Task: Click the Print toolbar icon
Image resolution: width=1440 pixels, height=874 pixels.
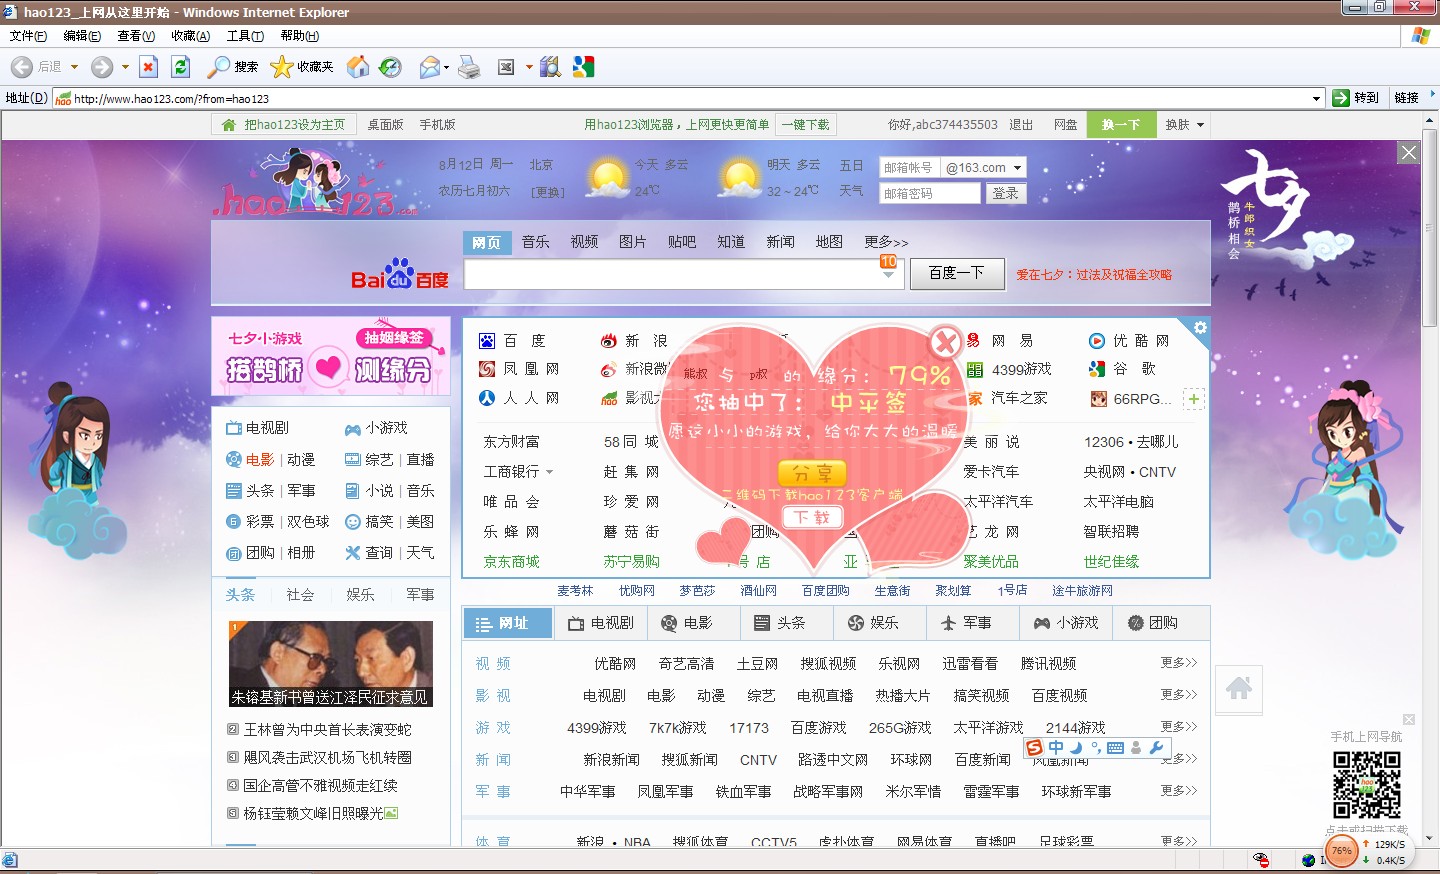Action: [x=468, y=67]
